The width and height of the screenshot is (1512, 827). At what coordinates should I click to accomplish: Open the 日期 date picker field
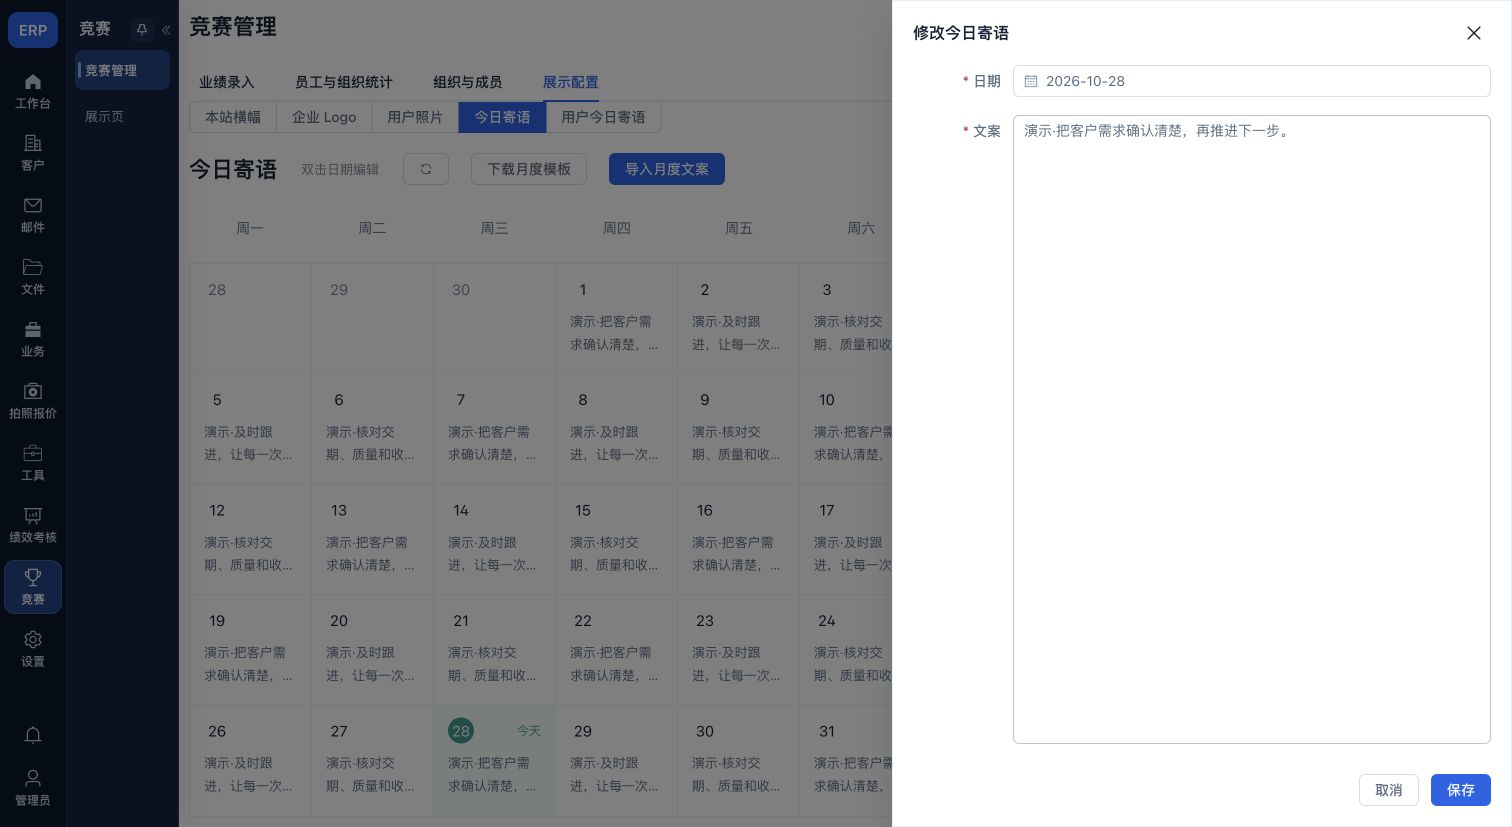point(1251,81)
